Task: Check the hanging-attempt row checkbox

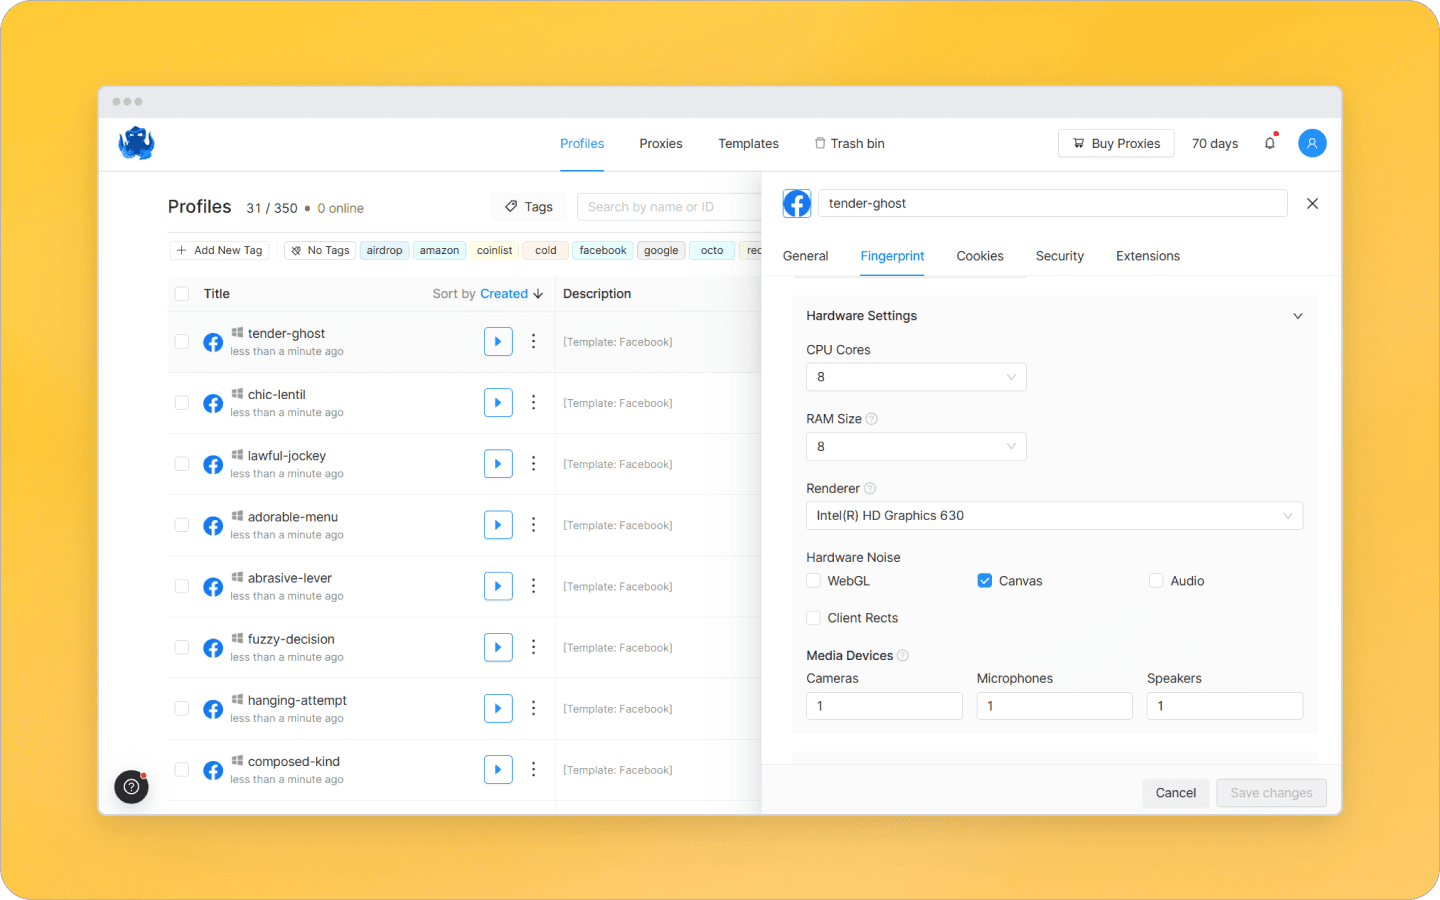Action: pyautogui.click(x=182, y=708)
